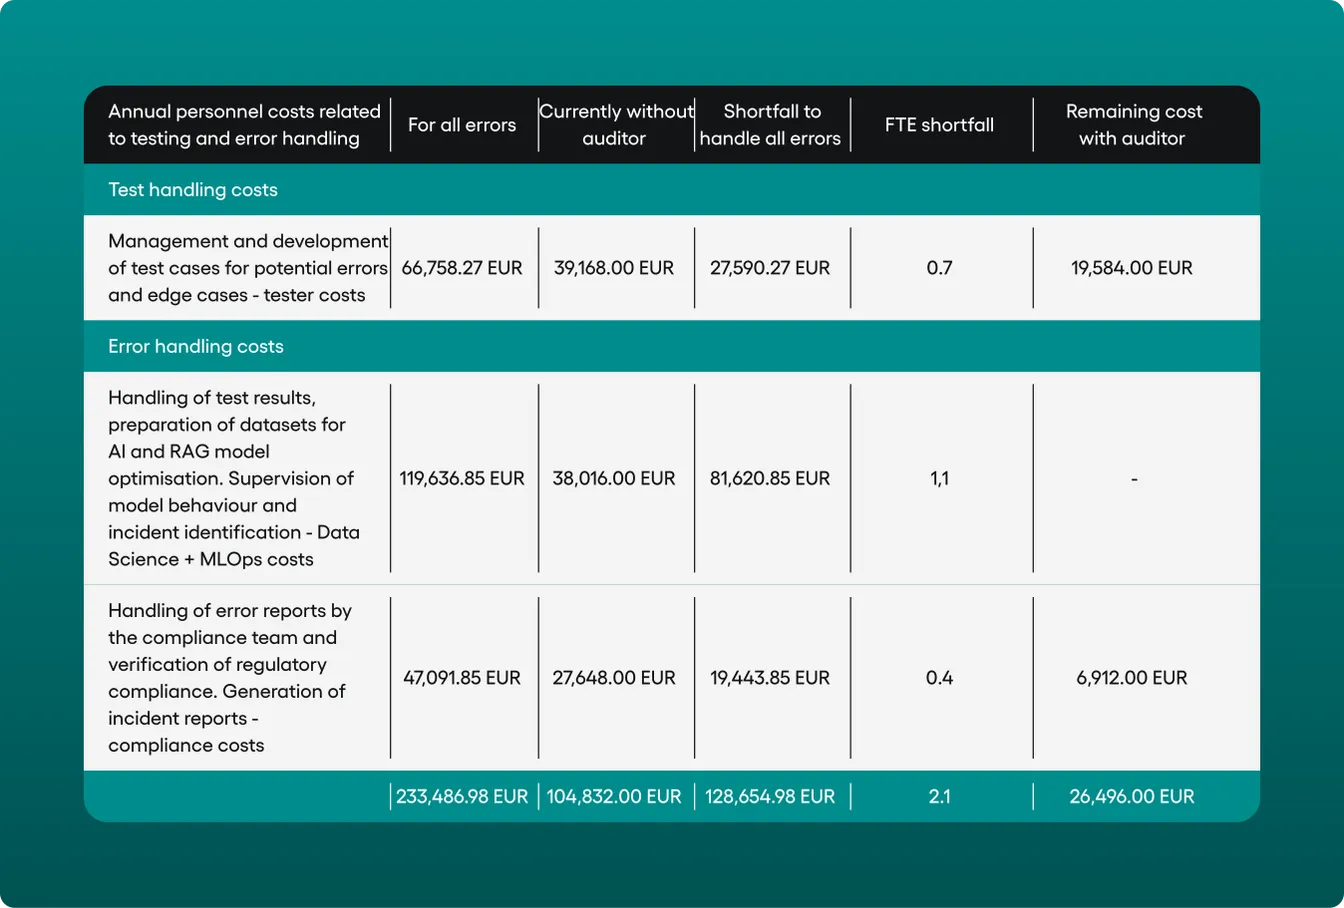Click the value 19,584.00 EUR

point(1132,268)
